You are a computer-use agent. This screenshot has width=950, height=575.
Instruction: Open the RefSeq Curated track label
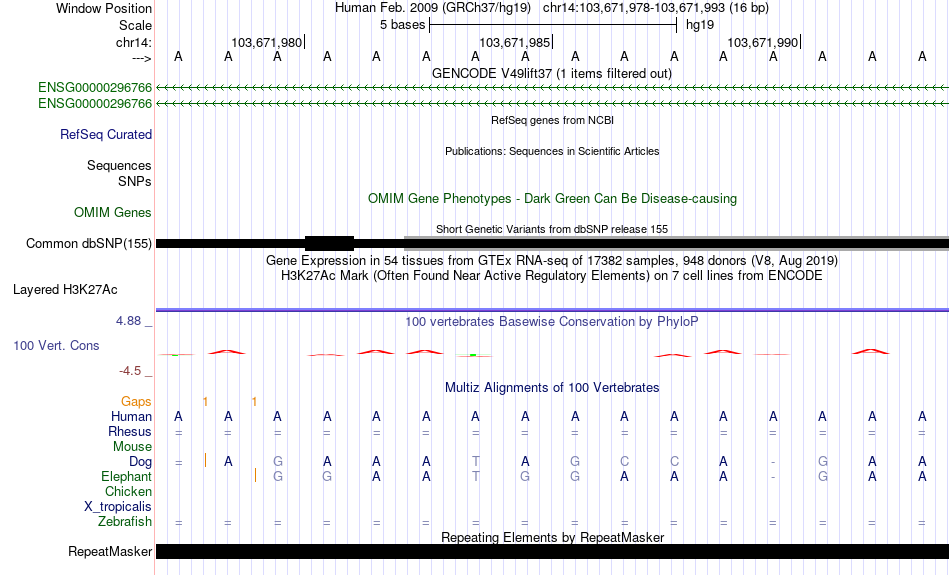point(105,135)
